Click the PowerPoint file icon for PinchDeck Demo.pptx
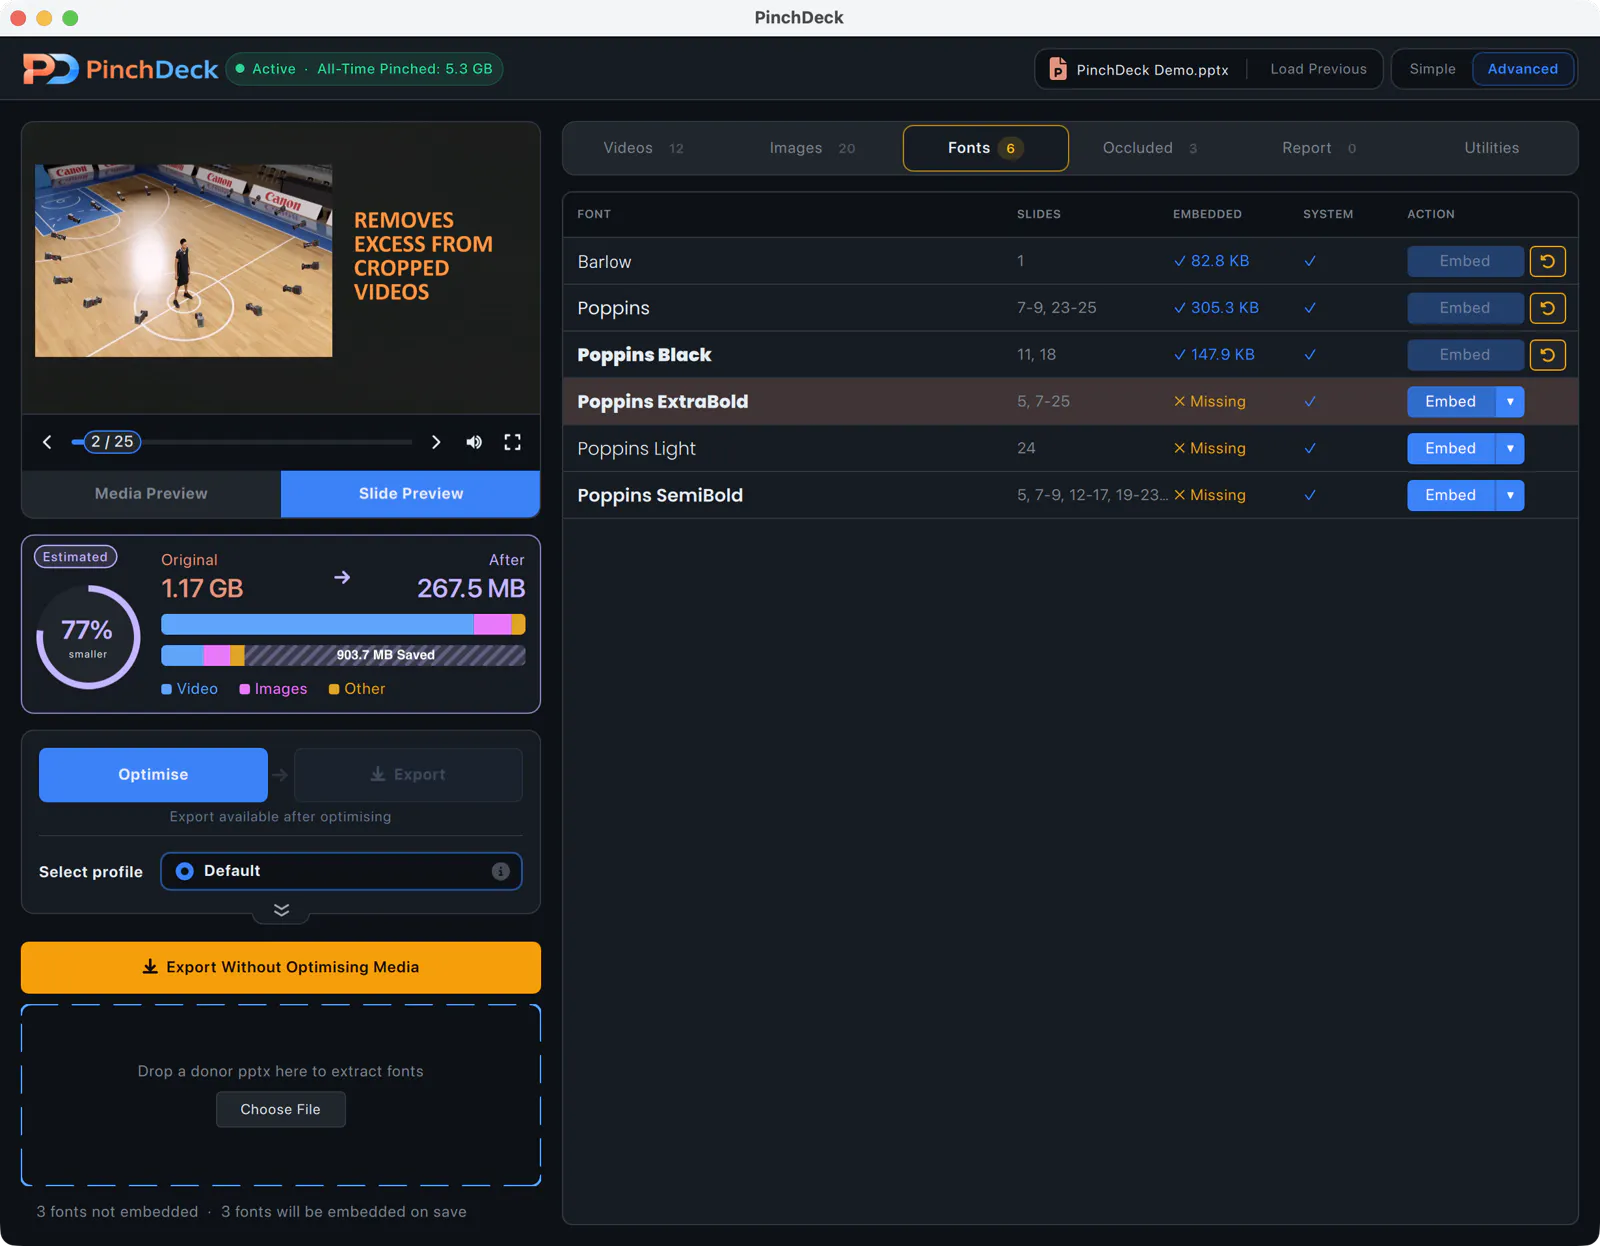Viewport: 1600px width, 1246px height. [x=1057, y=69]
